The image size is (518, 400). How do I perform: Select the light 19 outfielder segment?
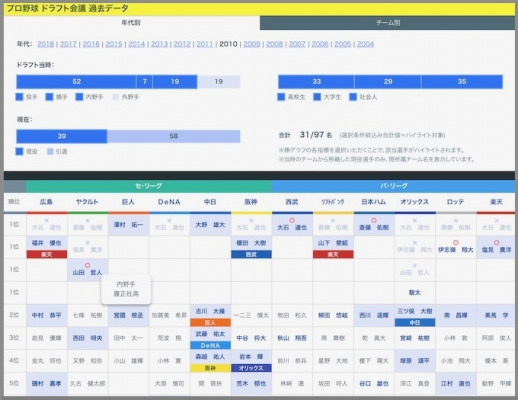[x=219, y=82]
